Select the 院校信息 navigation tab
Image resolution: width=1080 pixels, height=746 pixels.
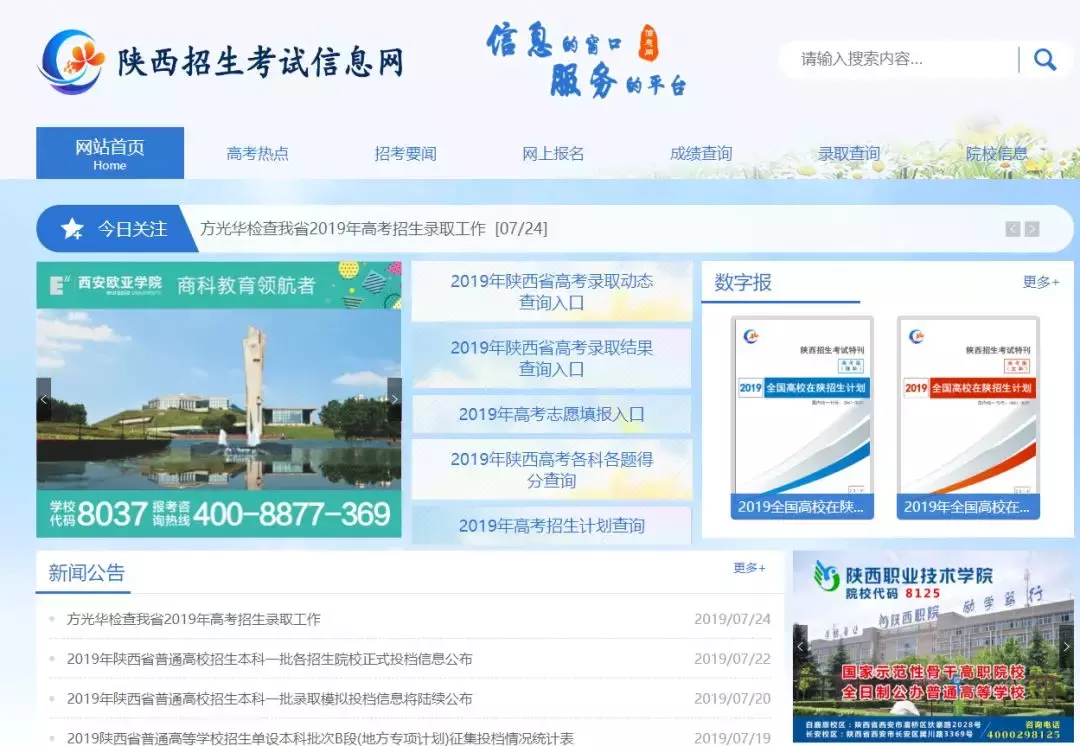point(996,153)
